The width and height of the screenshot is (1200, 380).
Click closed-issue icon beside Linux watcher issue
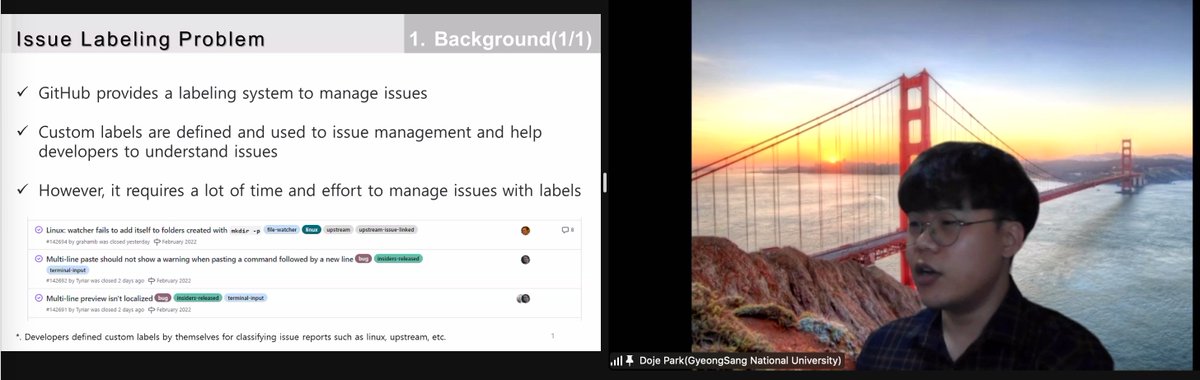point(38,230)
